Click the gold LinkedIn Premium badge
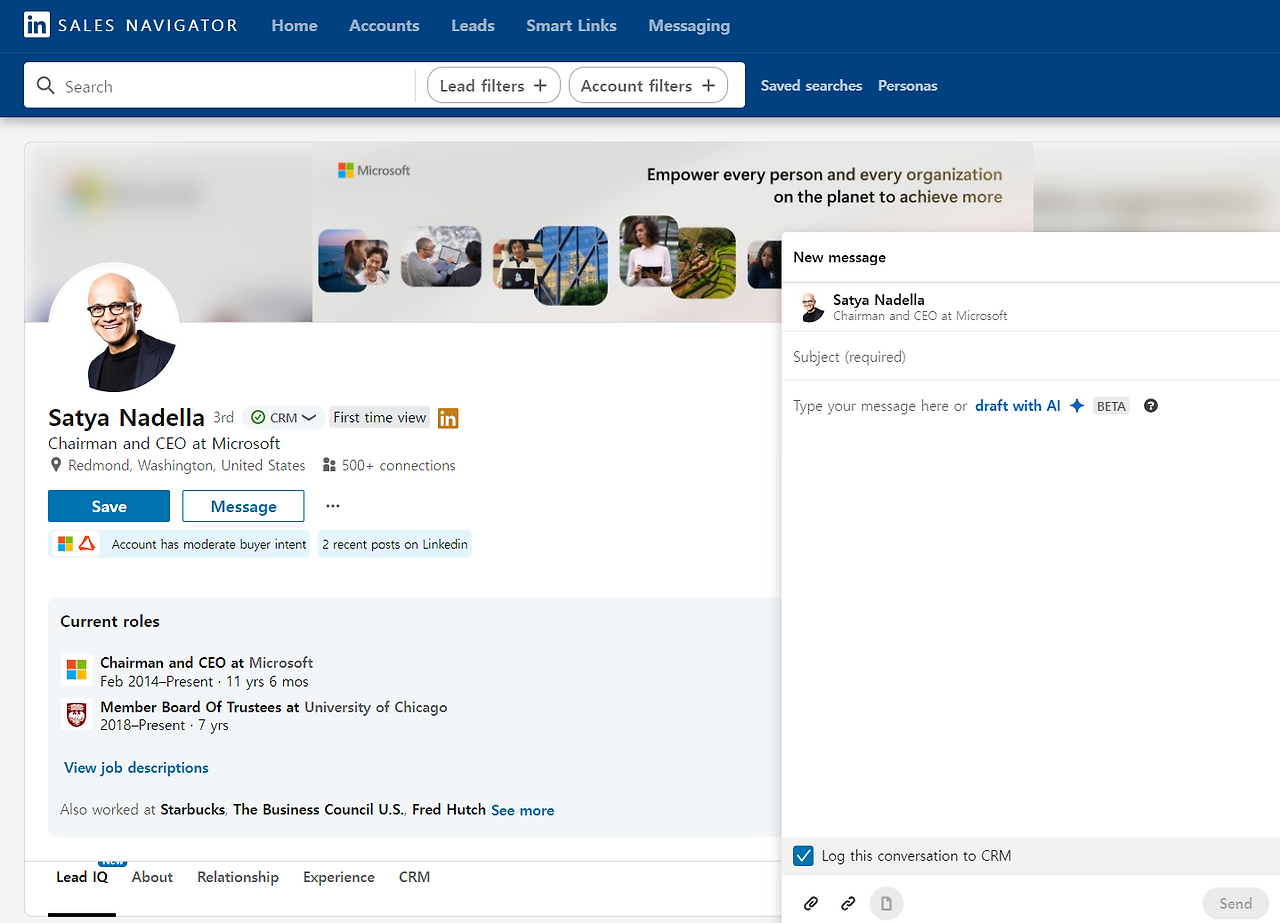 tap(448, 418)
